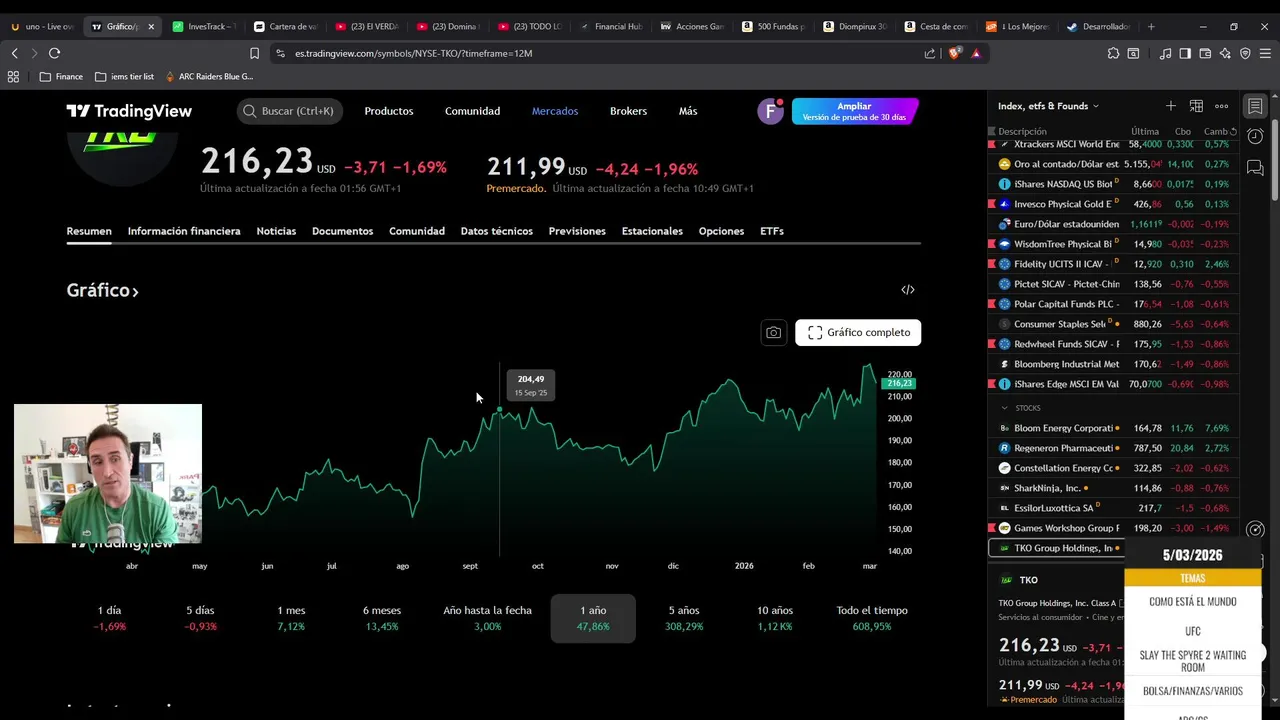Toggle the flag on Polar Capital Funds row
The width and height of the screenshot is (1280, 720).
coord(992,304)
